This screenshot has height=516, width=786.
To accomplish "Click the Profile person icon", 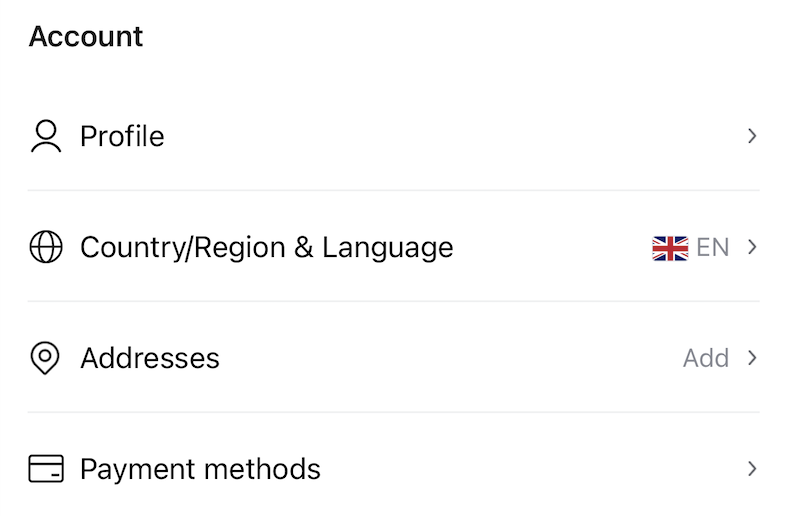I will [46, 136].
